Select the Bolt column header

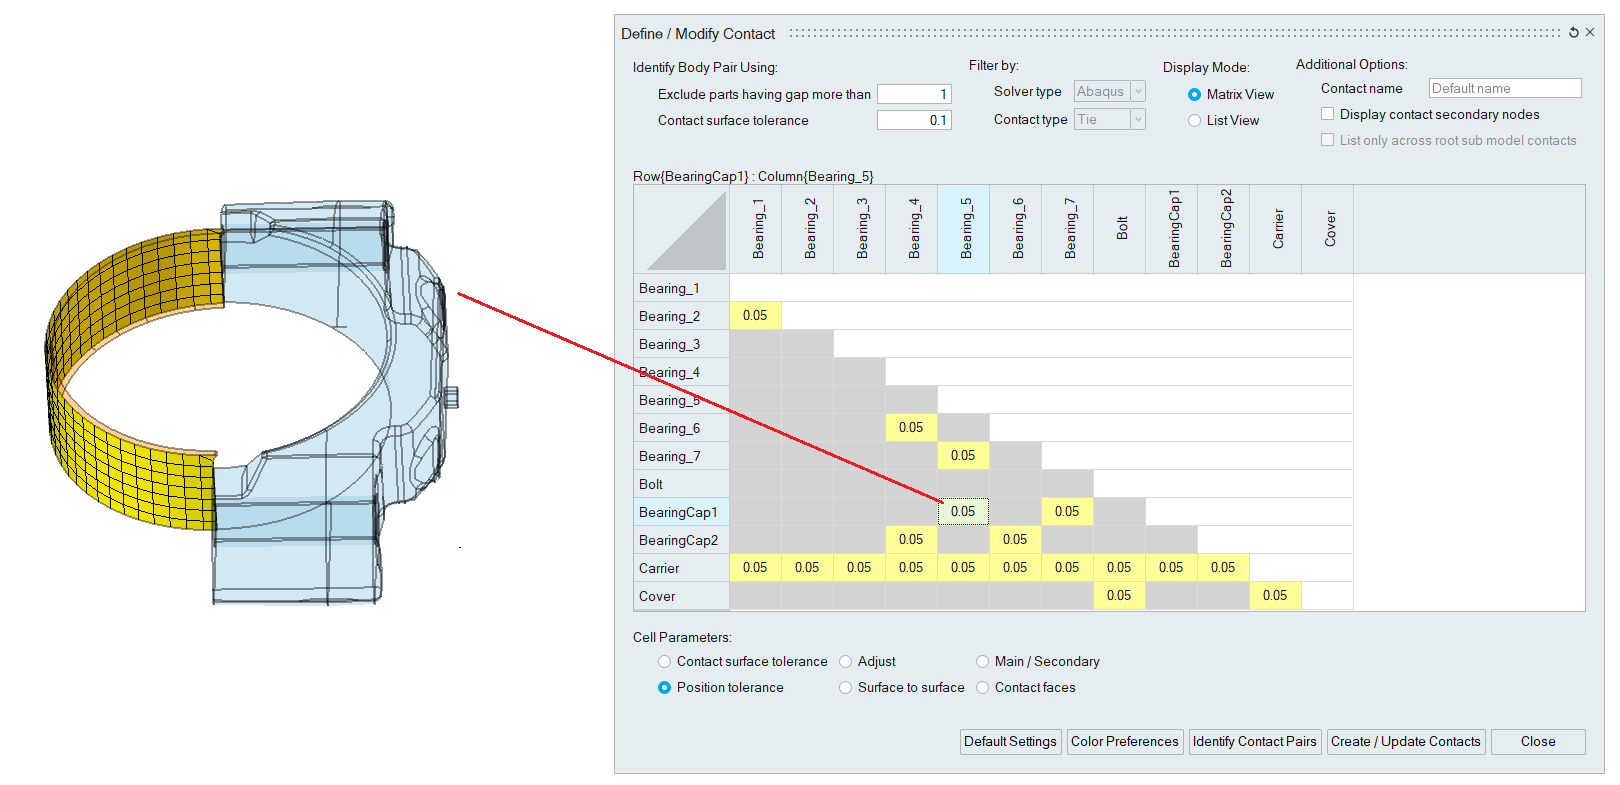pyautogui.click(x=1120, y=229)
